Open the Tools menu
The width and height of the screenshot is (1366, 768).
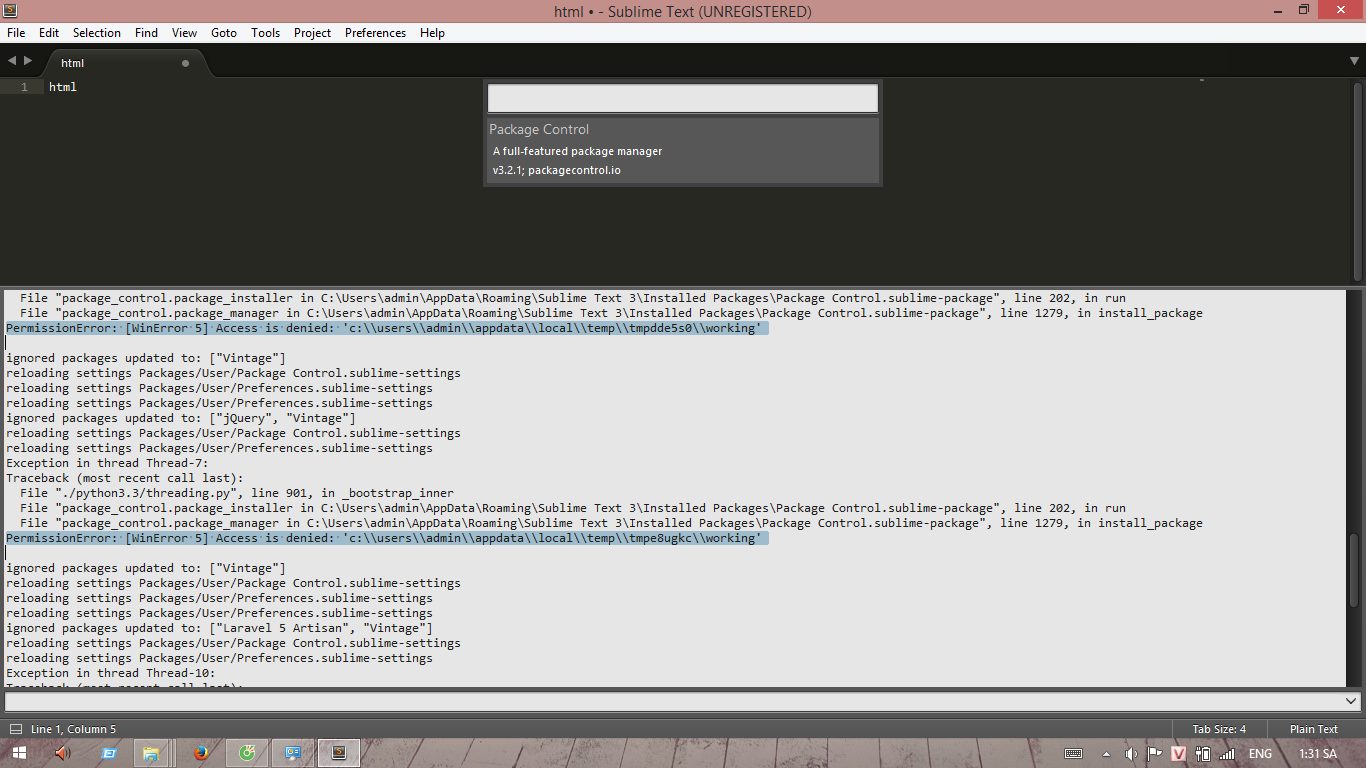265,33
